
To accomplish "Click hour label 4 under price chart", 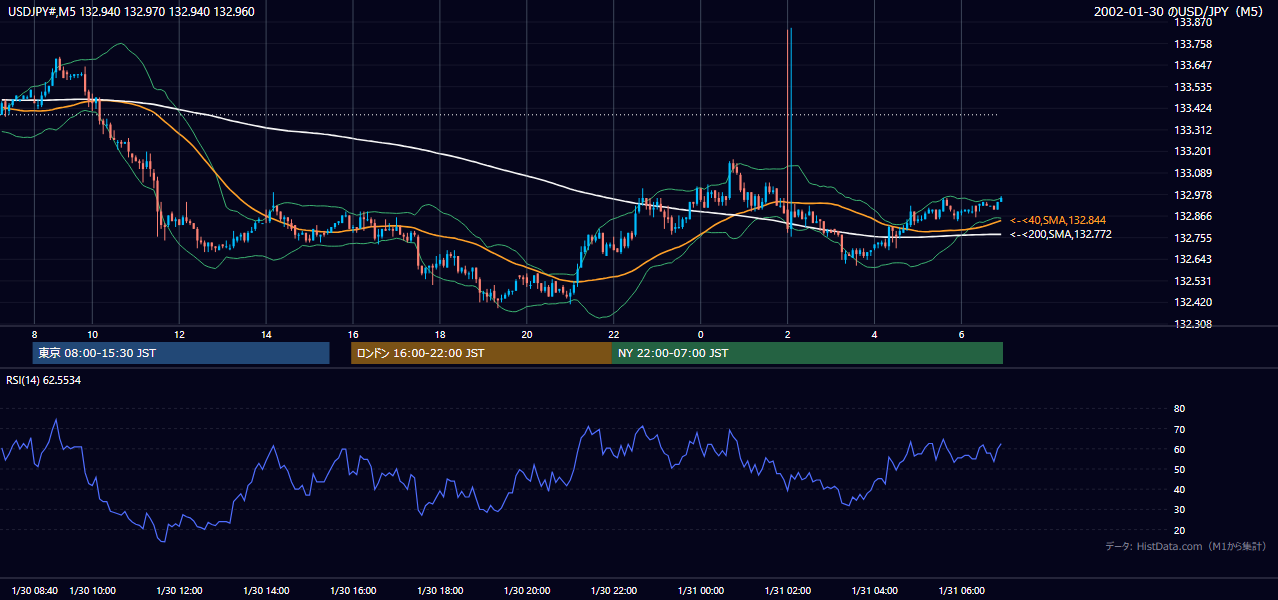I will pyautogui.click(x=874, y=334).
